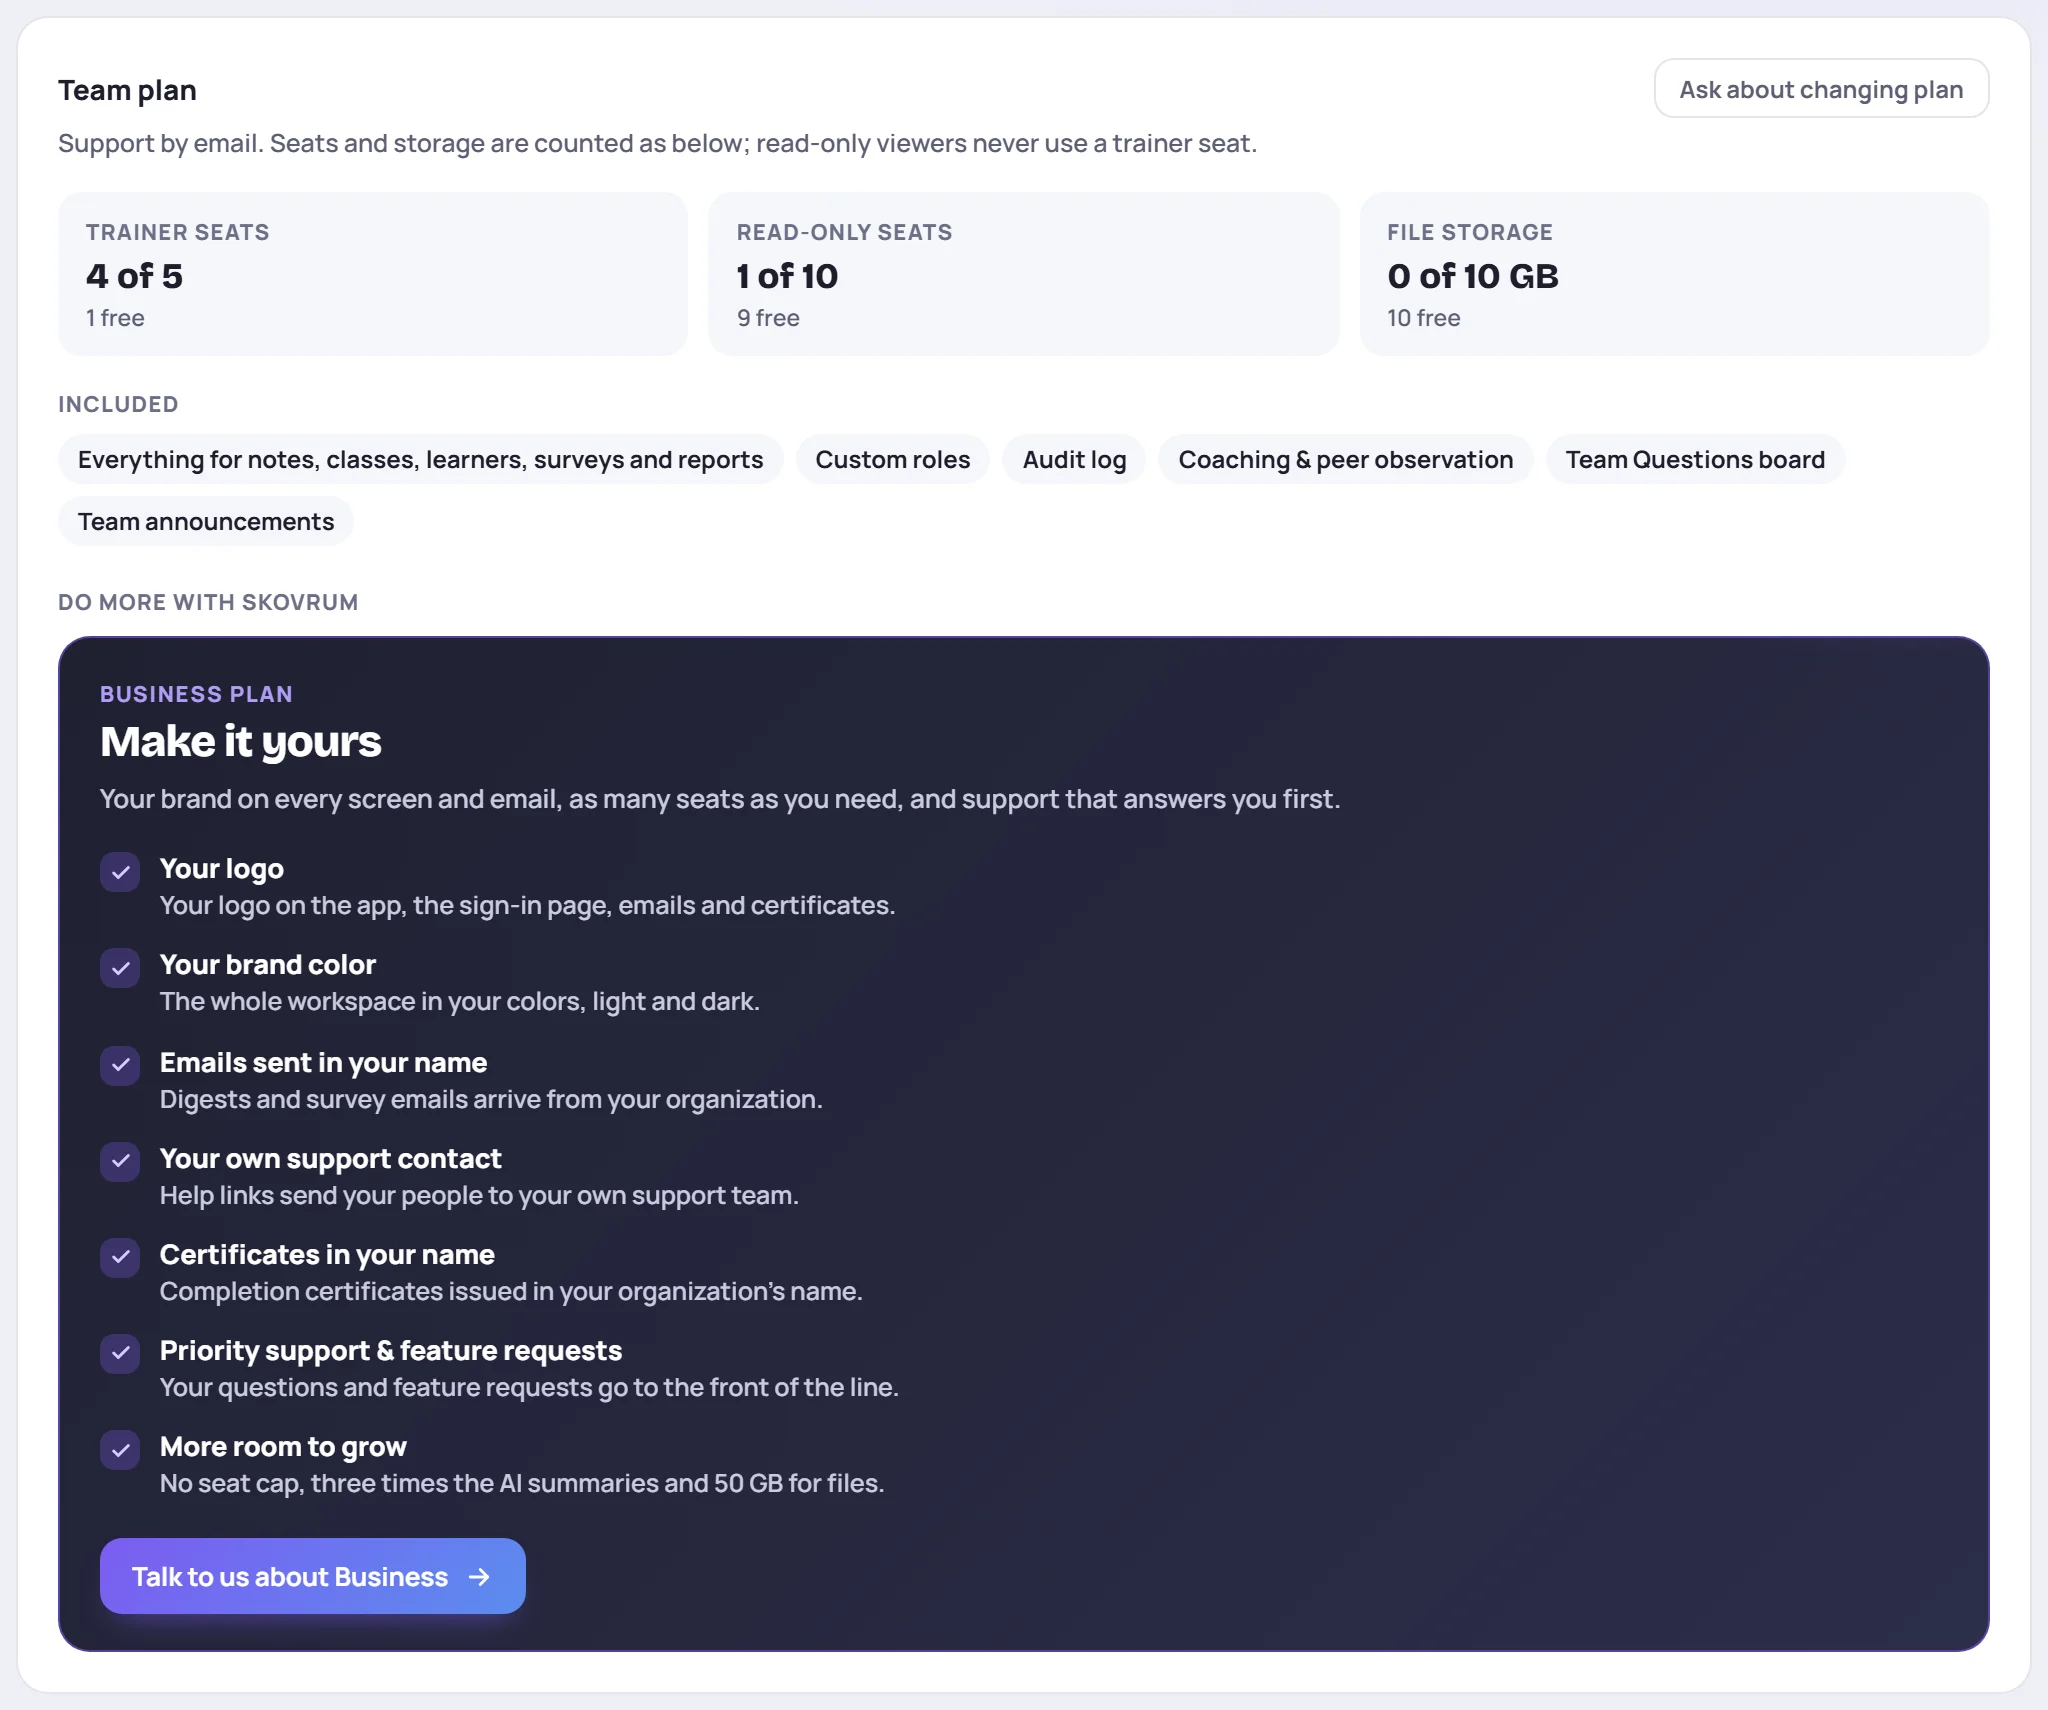2048x1710 pixels.
Task: Click the checkmark beside Priority support & feature requests
Action: [x=120, y=1353]
